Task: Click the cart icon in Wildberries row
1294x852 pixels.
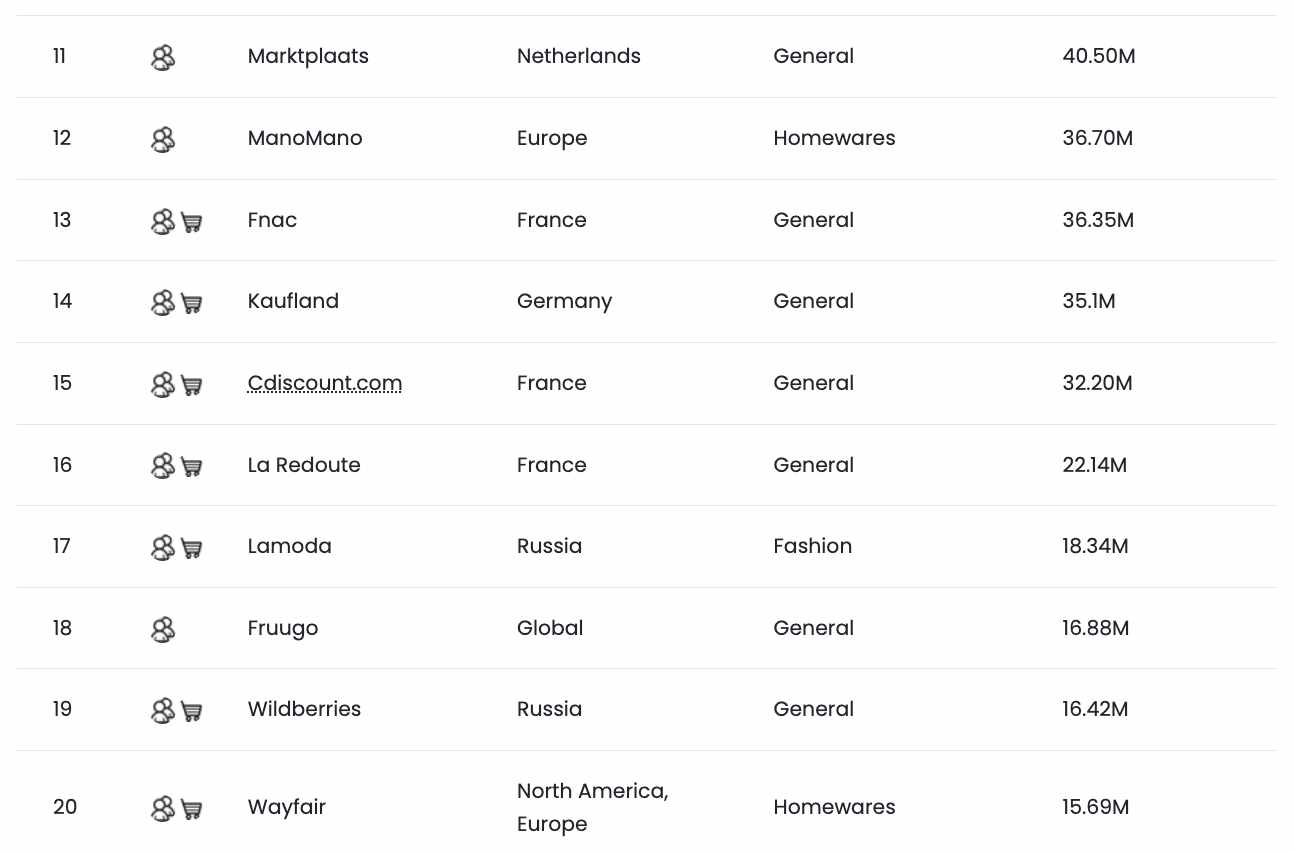Action: coord(192,711)
